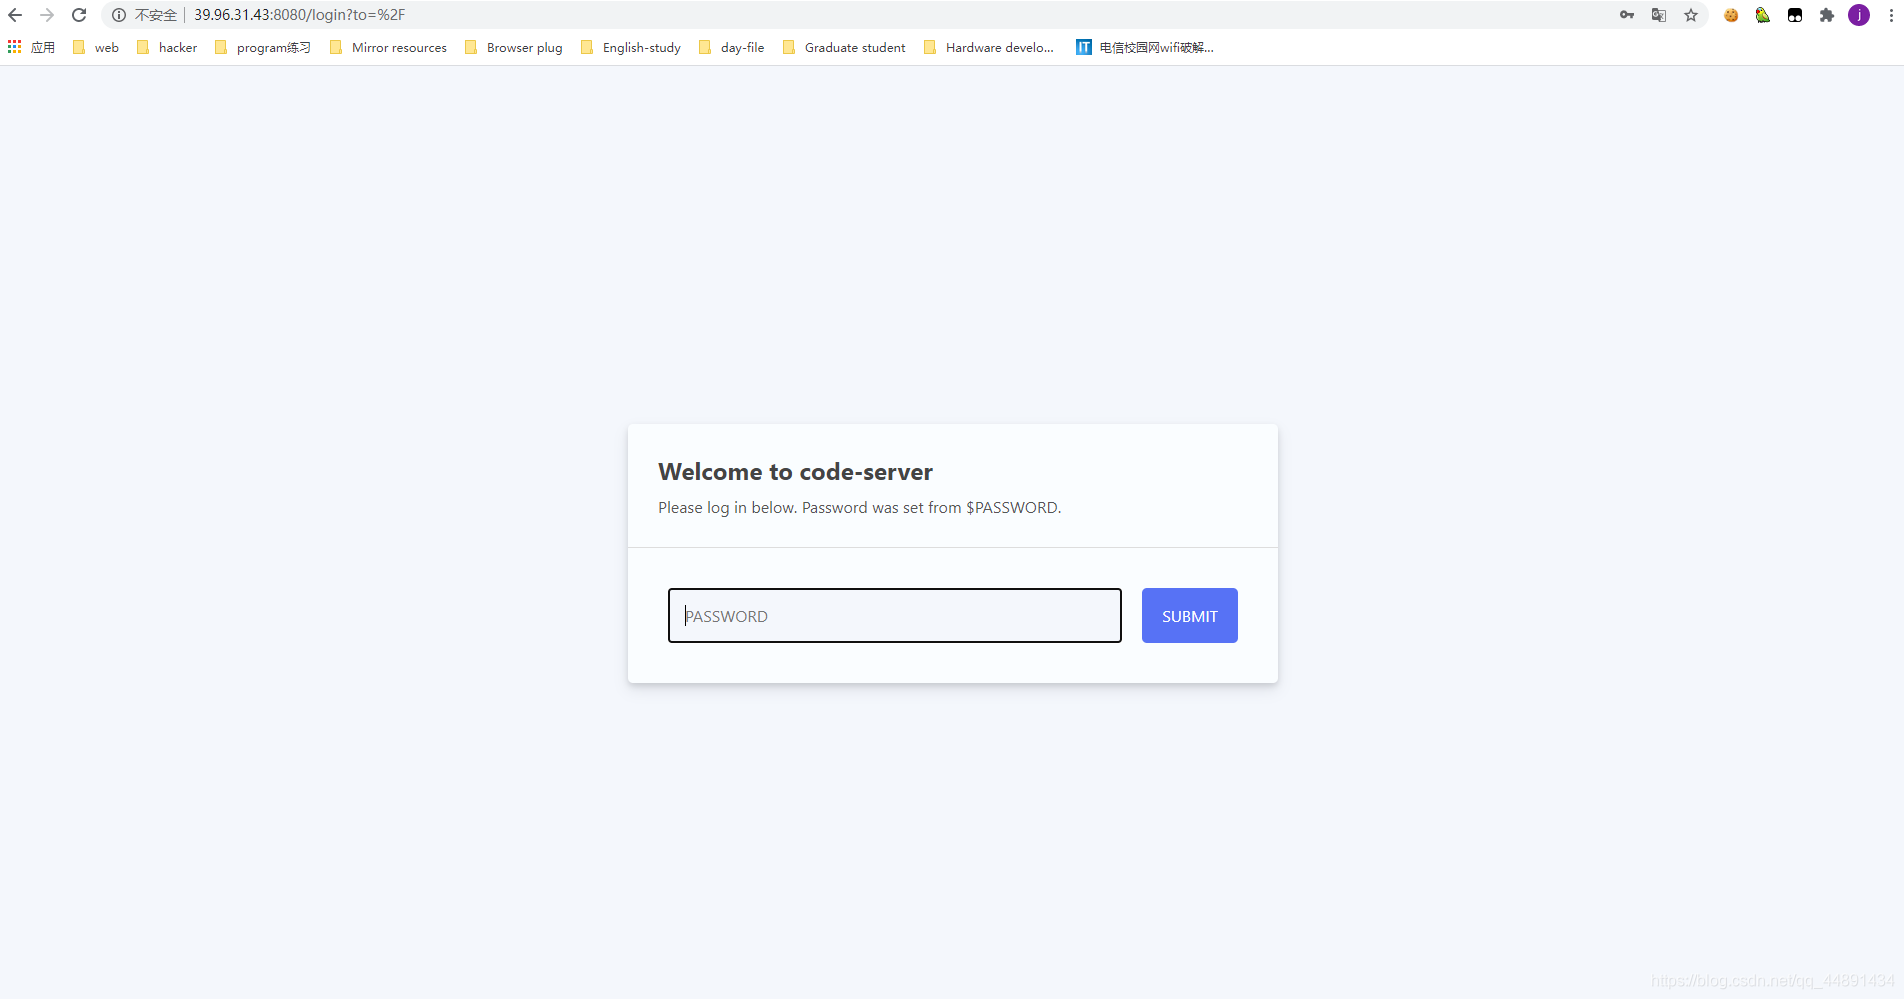Open the purple profile avatar

click(1859, 15)
